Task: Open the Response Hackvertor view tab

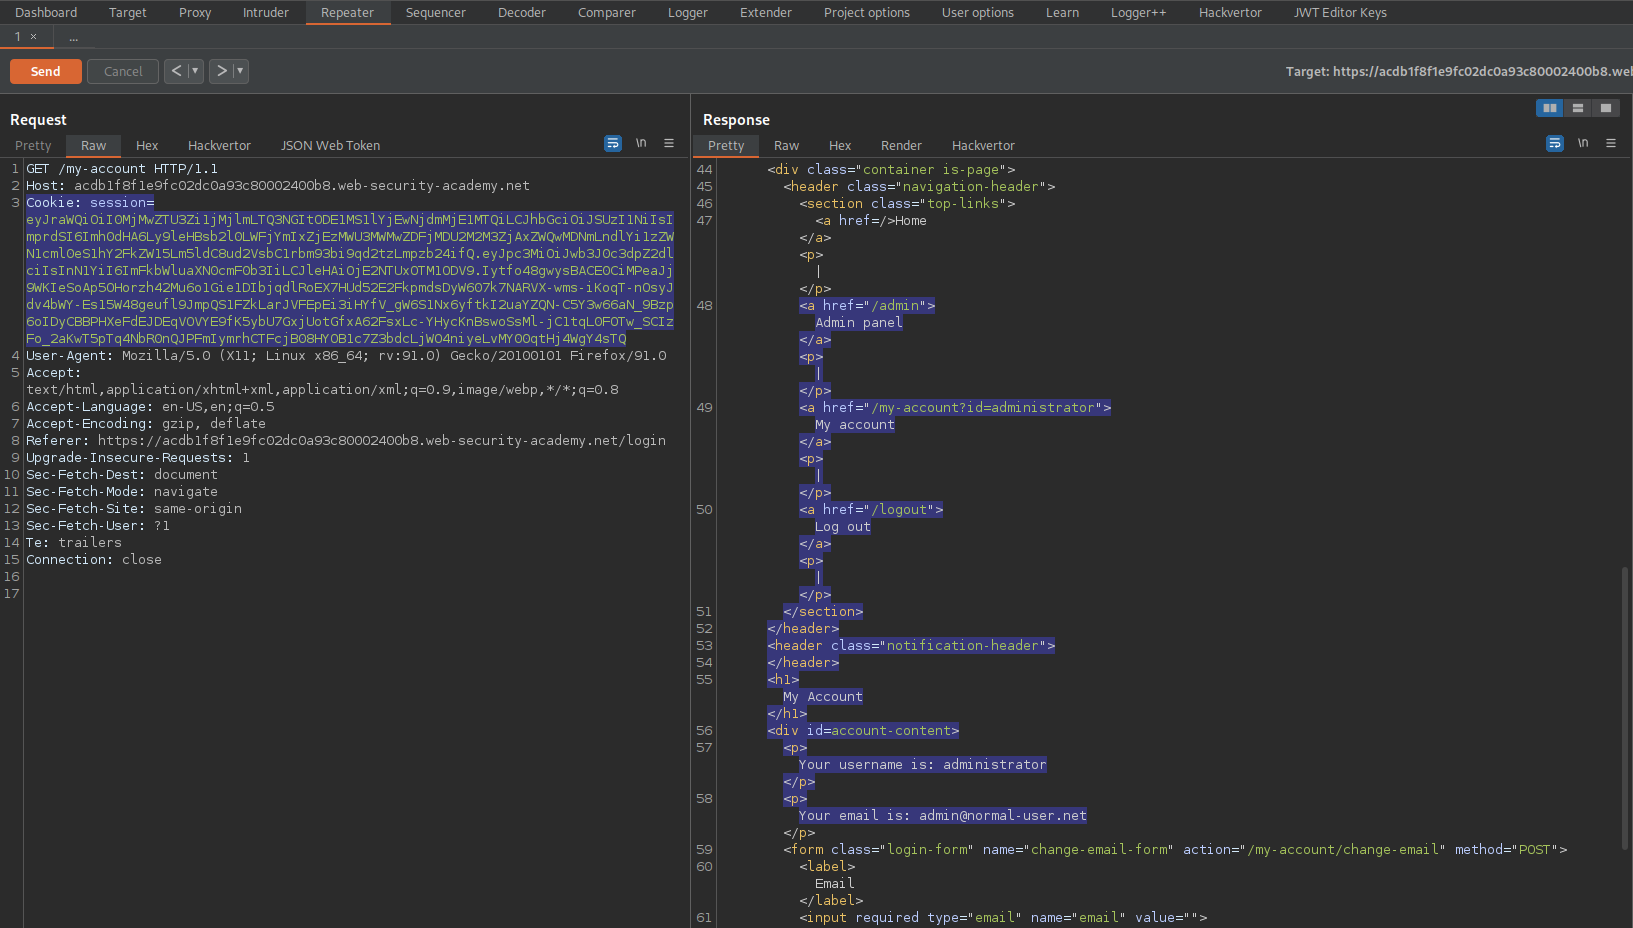Action: pyautogui.click(x=983, y=146)
